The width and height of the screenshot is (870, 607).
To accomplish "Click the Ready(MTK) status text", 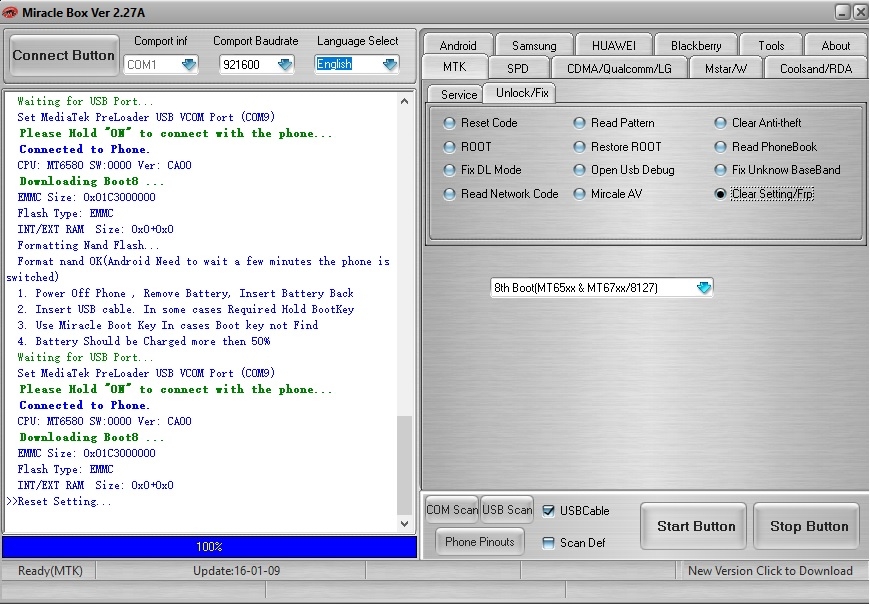I will tap(50, 570).
